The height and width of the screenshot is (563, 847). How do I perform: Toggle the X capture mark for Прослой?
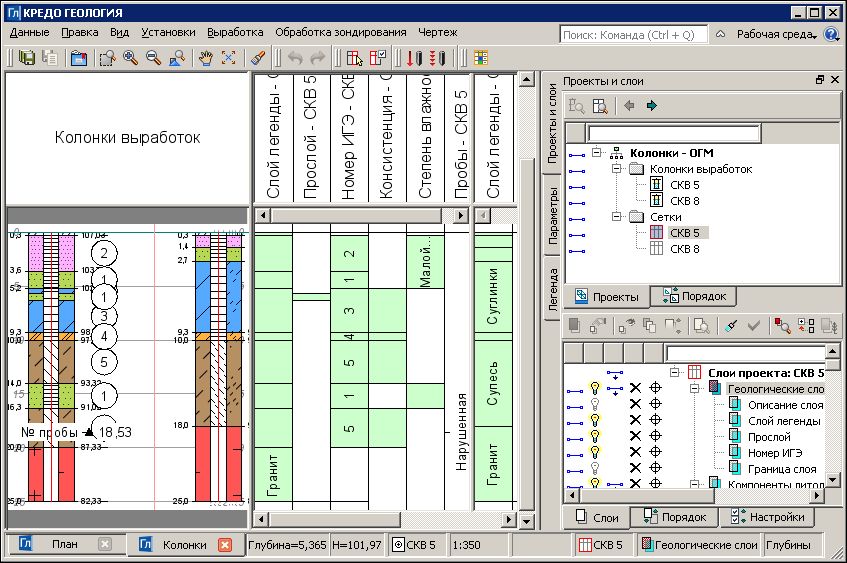pos(636,436)
